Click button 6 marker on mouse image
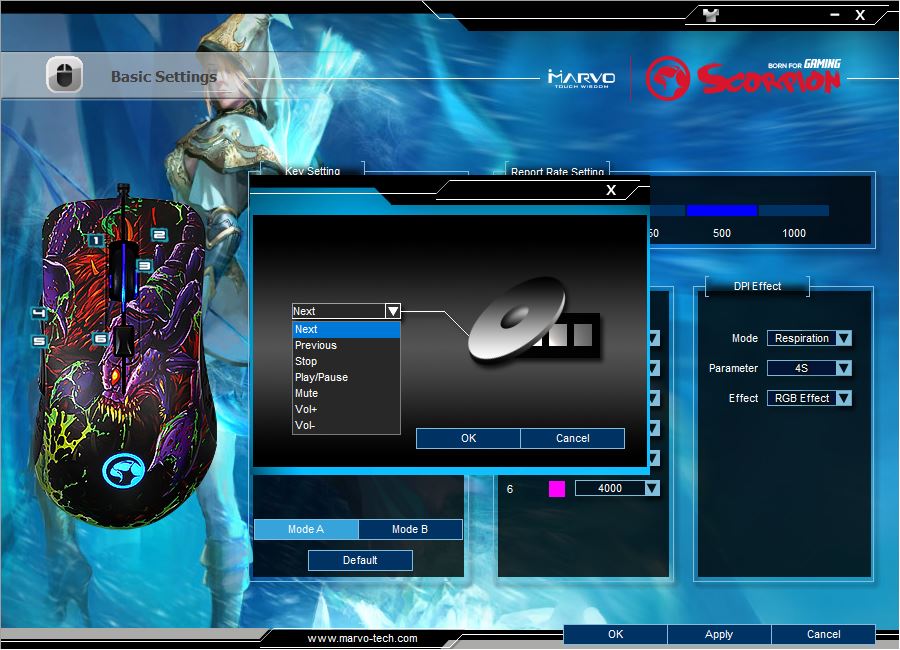 100,339
